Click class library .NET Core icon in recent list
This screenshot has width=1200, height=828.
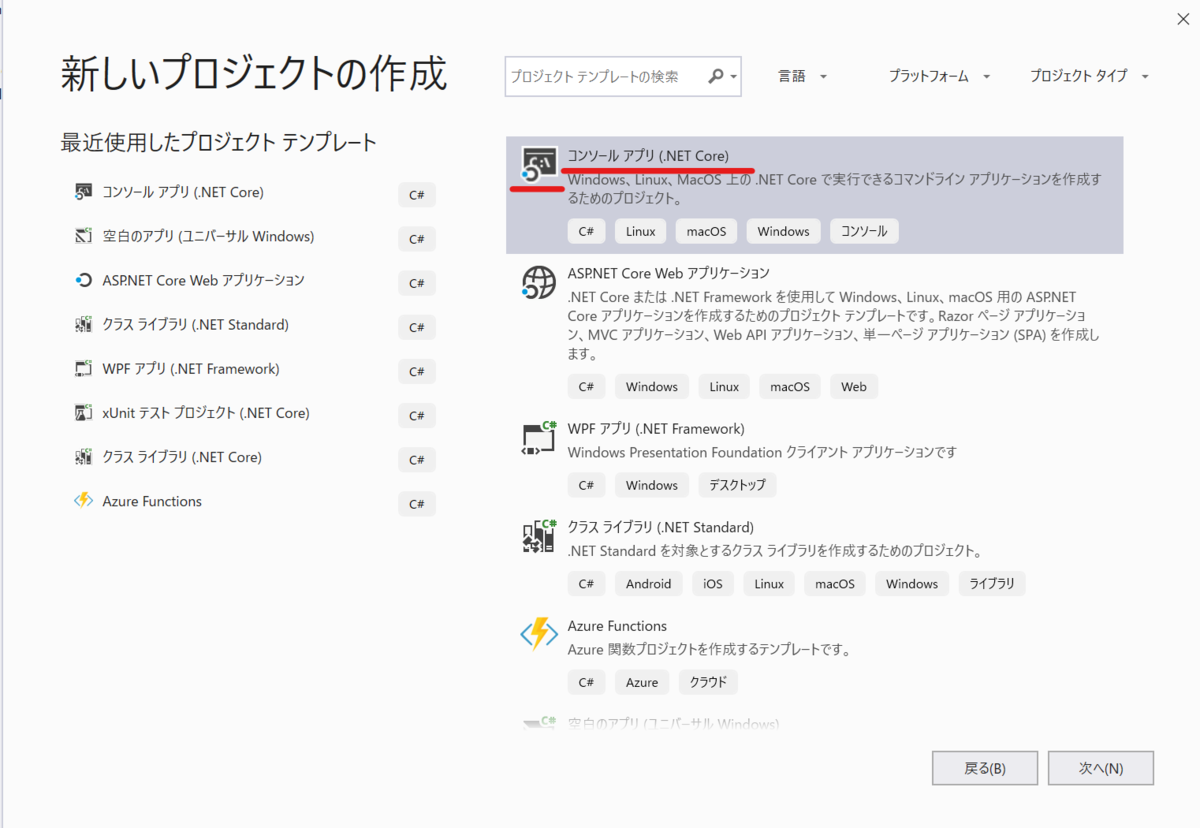pos(84,457)
